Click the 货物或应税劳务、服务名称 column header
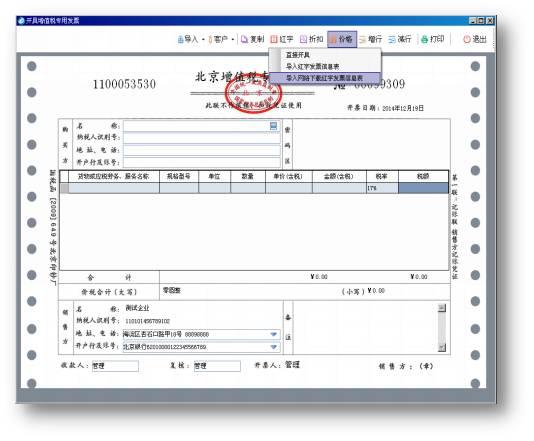534x441 pixels. [x=114, y=176]
